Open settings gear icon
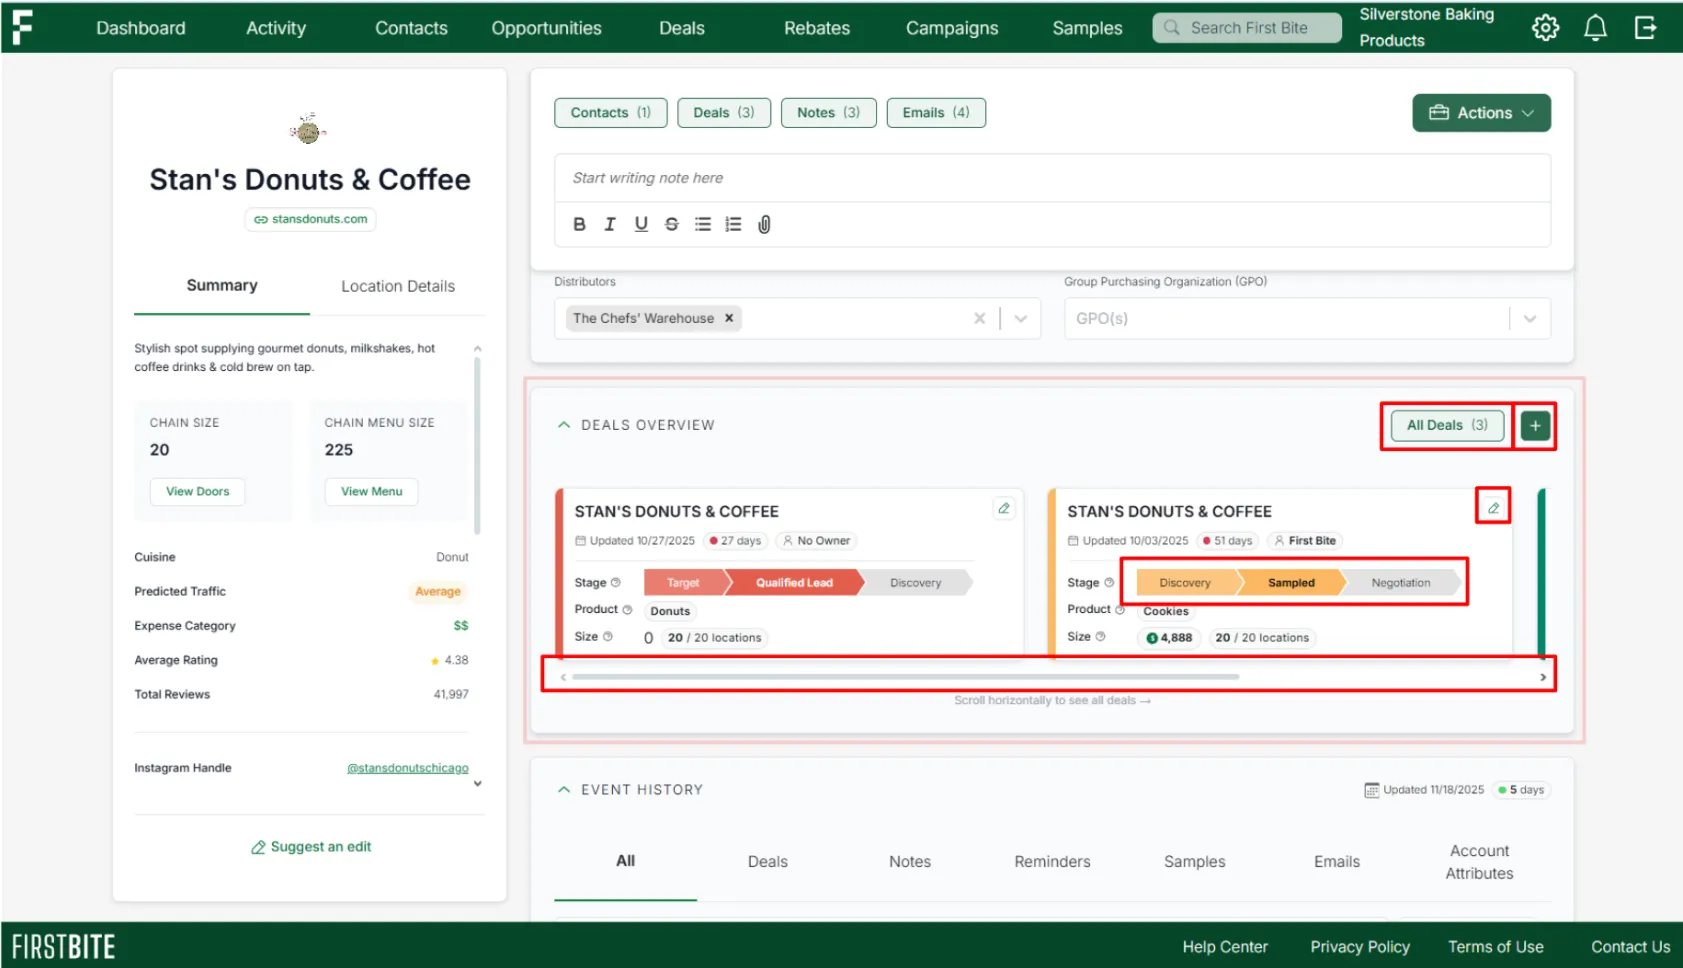The height and width of the screenshot is (968, 1683). pyautogui.click(x=1545, y=28)
